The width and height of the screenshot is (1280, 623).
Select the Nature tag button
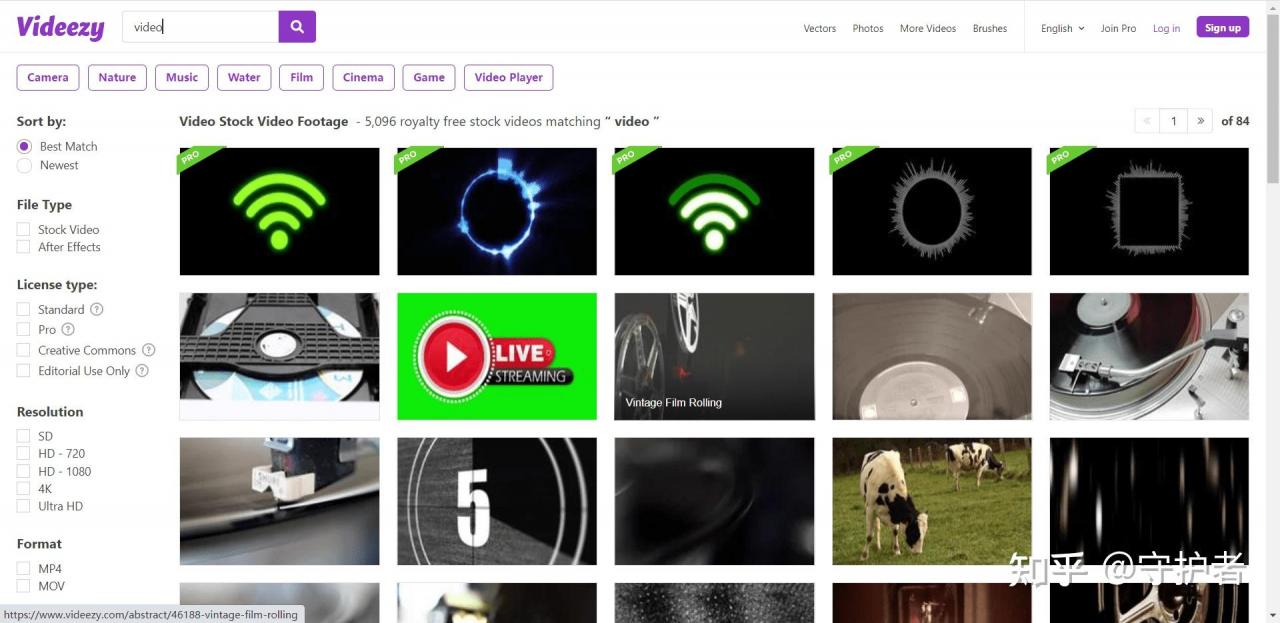coord(117,77)
